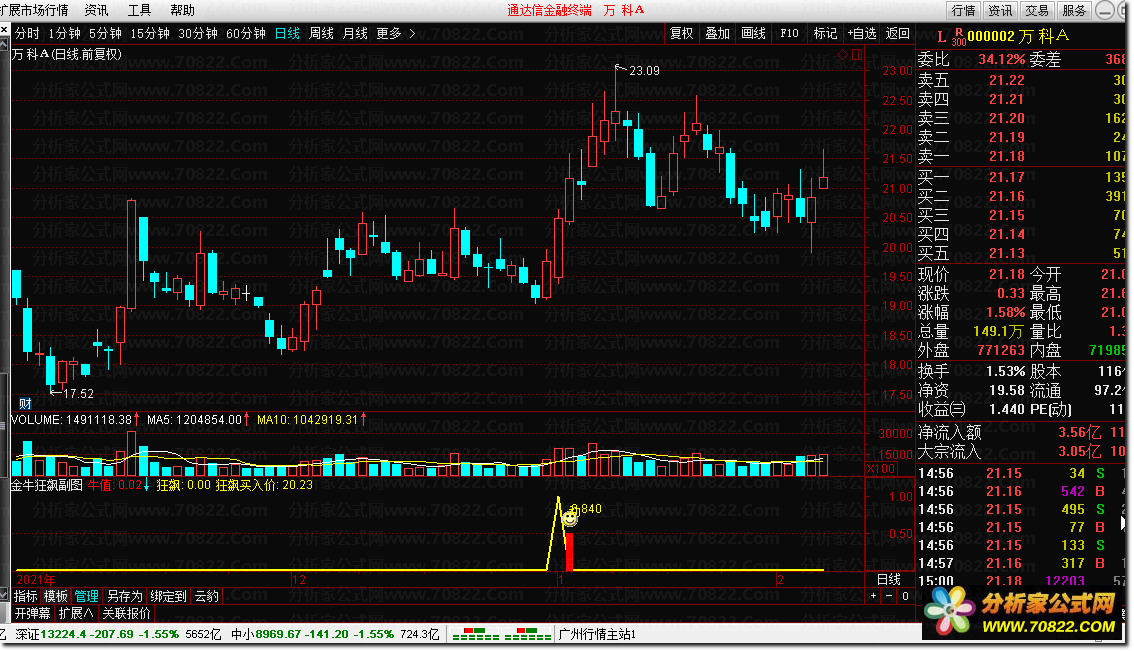
Task: Select the 15分钟 period tab
Action: click(x=150, y=33)
